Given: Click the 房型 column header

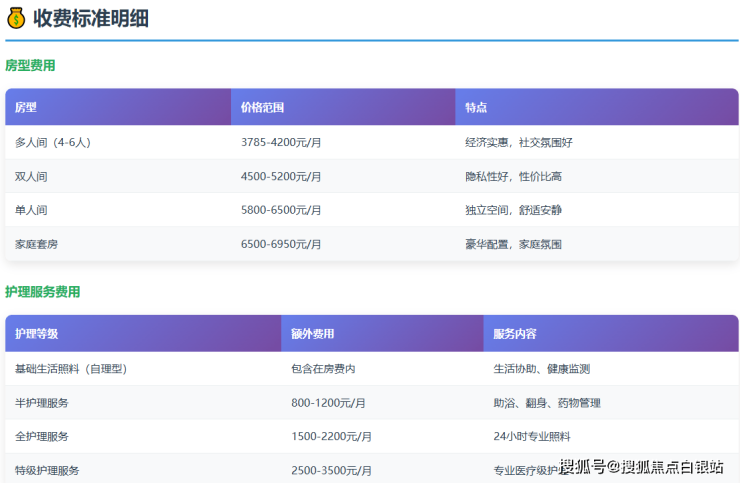Looking at the screenshot, I should pyautogui.click(x=26, y=107).
